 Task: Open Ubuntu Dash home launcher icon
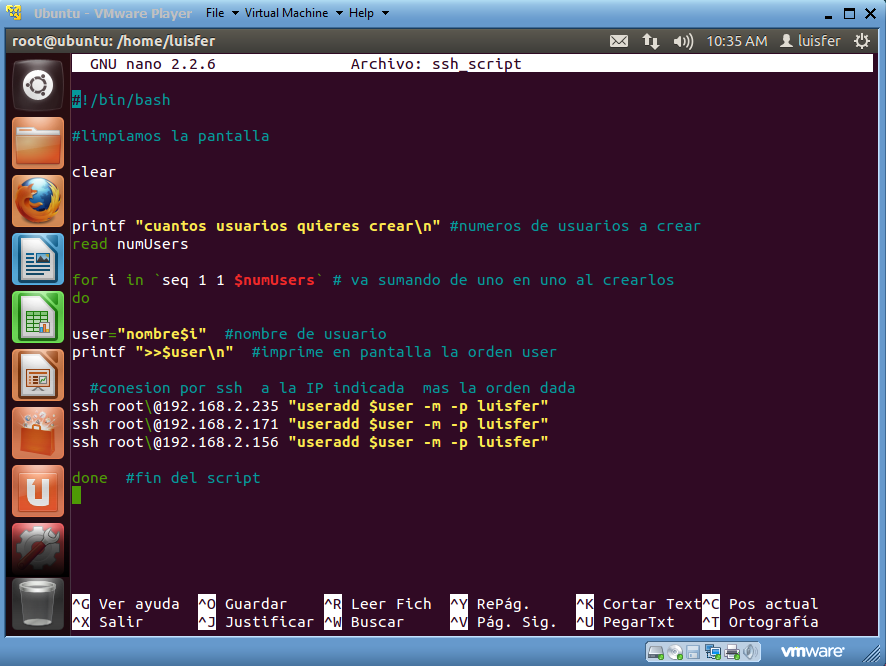point(37,87)
